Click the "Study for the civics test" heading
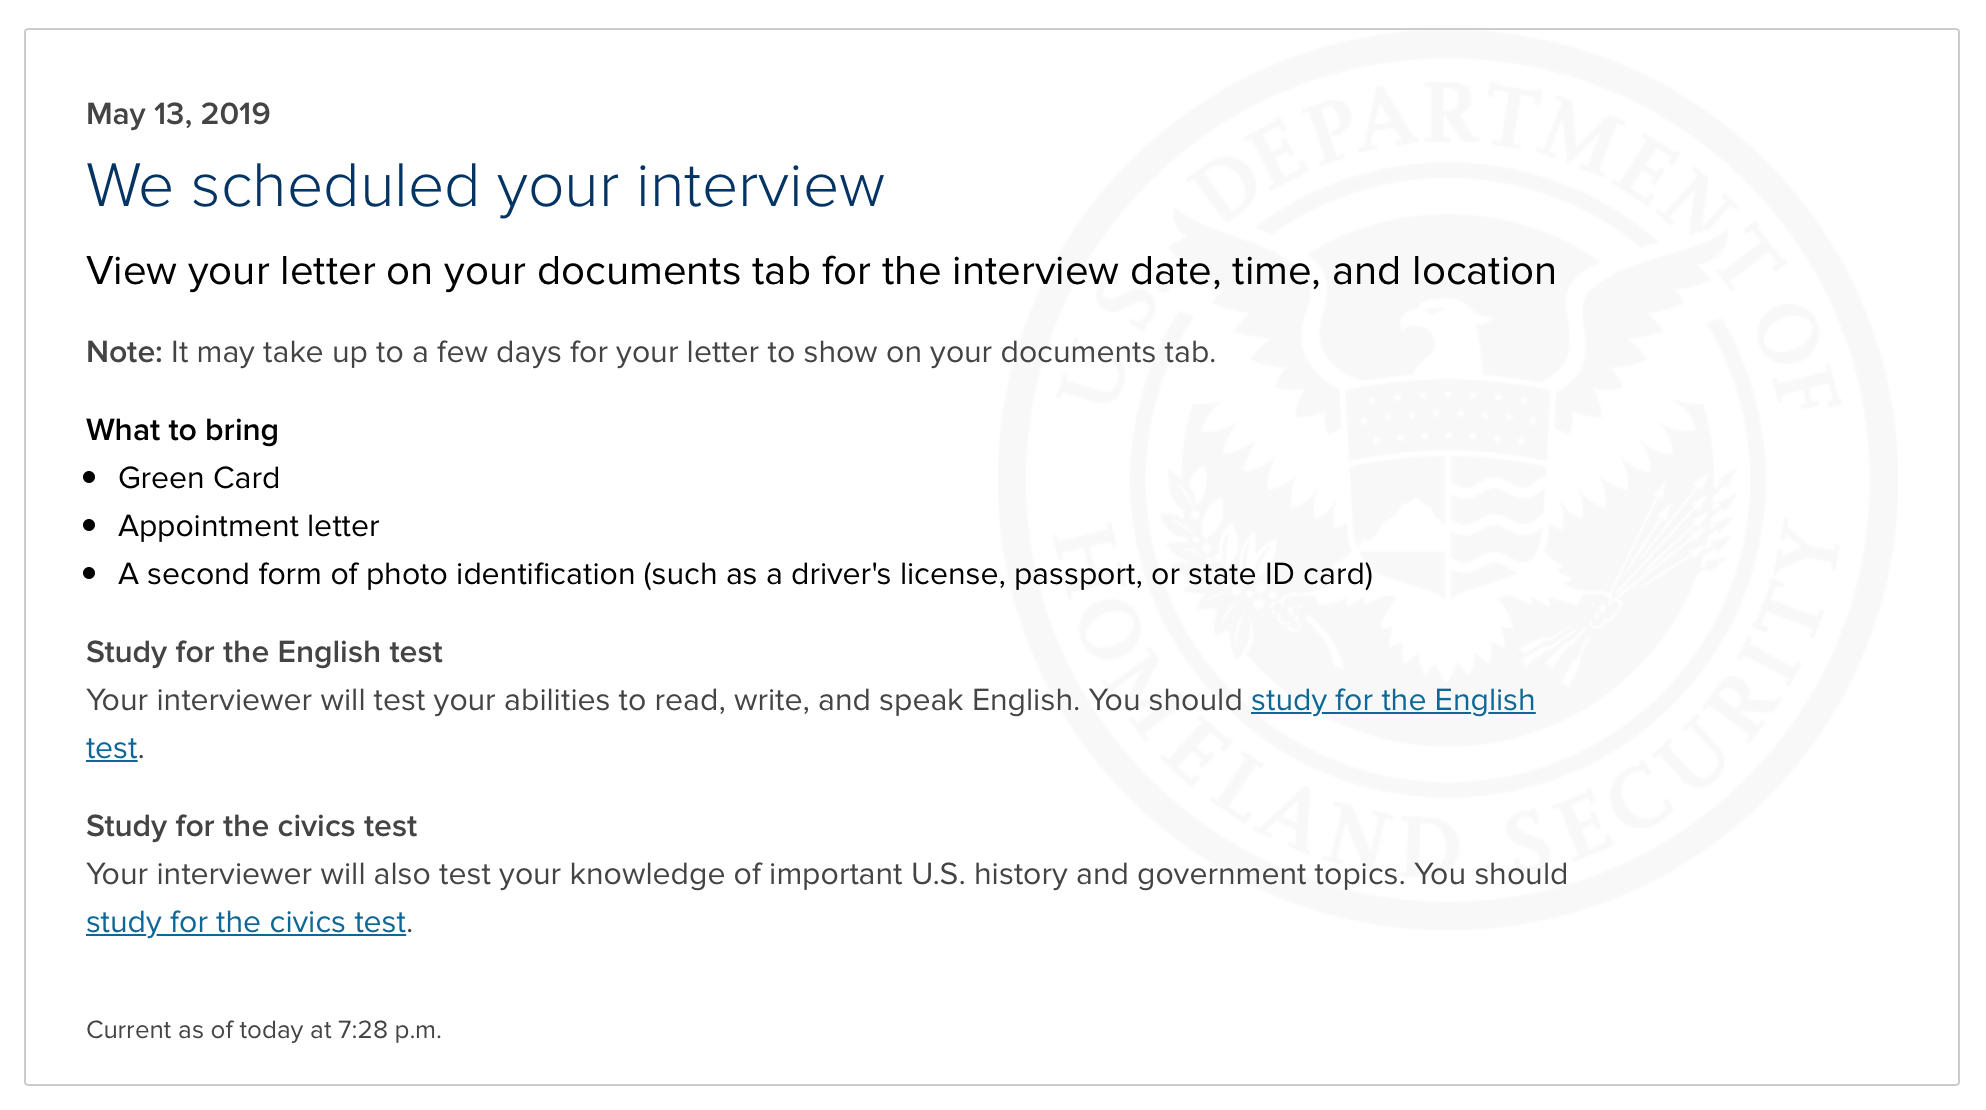The width and height of the screenshot is (1986, 1110). click(x=251, y=826)
